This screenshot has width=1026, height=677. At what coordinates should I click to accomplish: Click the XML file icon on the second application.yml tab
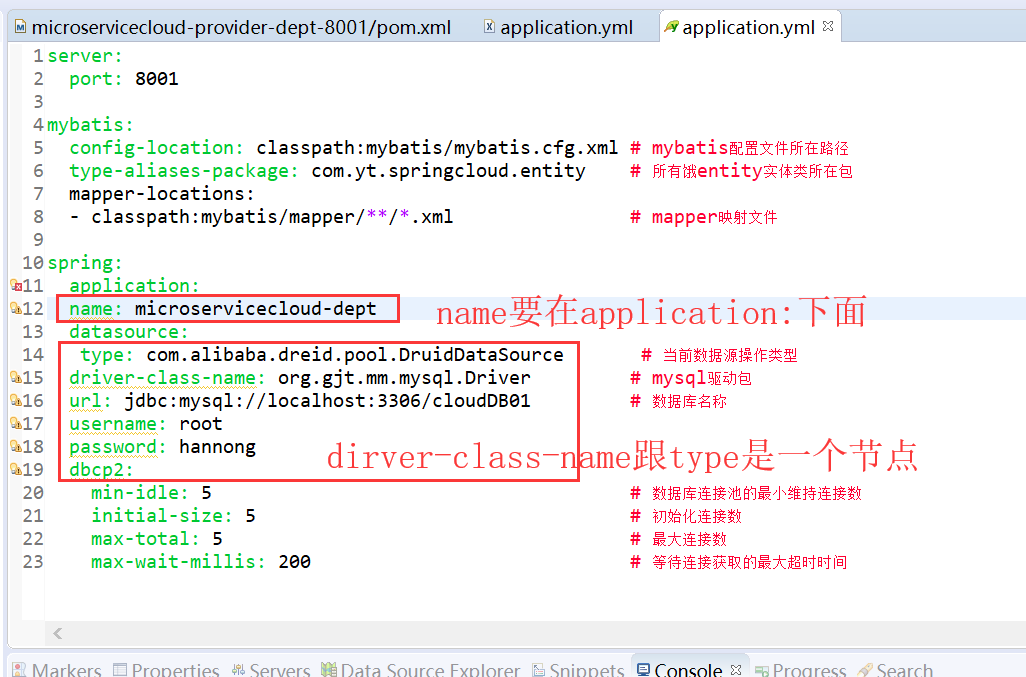pos(490,27)
